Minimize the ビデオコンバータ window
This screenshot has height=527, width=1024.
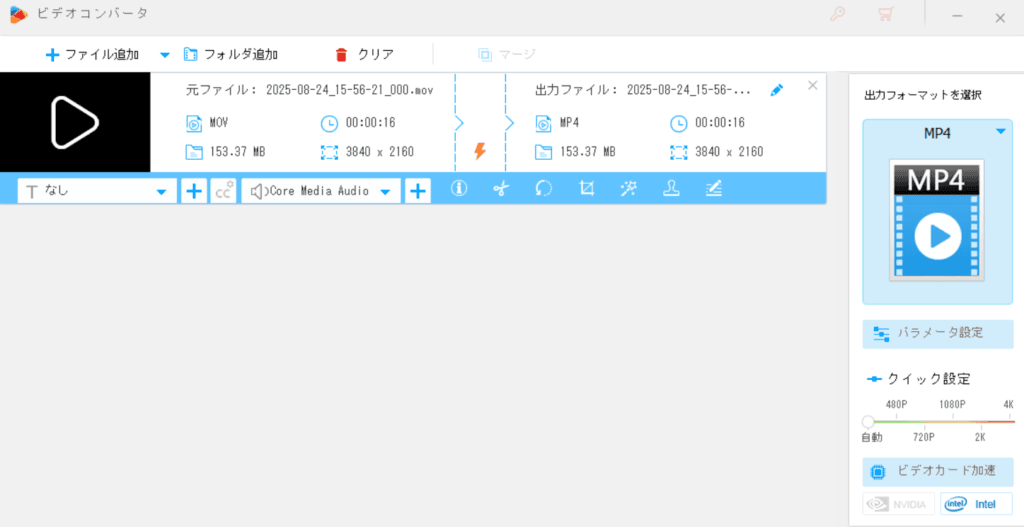point(957,16)
